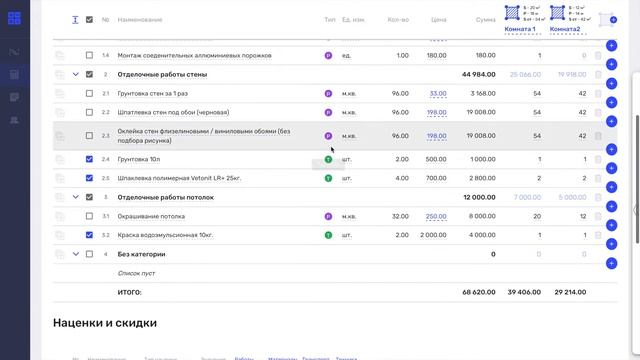Delete row Окрашивание потолка
Viewport: 640px width, 360px height.
click(598, 216)
